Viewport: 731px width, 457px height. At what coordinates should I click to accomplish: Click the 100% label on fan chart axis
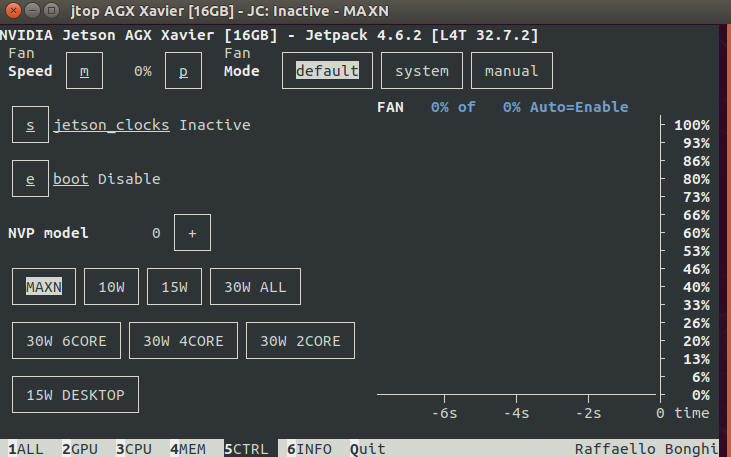pyautogui.click(x=692, y=125)
